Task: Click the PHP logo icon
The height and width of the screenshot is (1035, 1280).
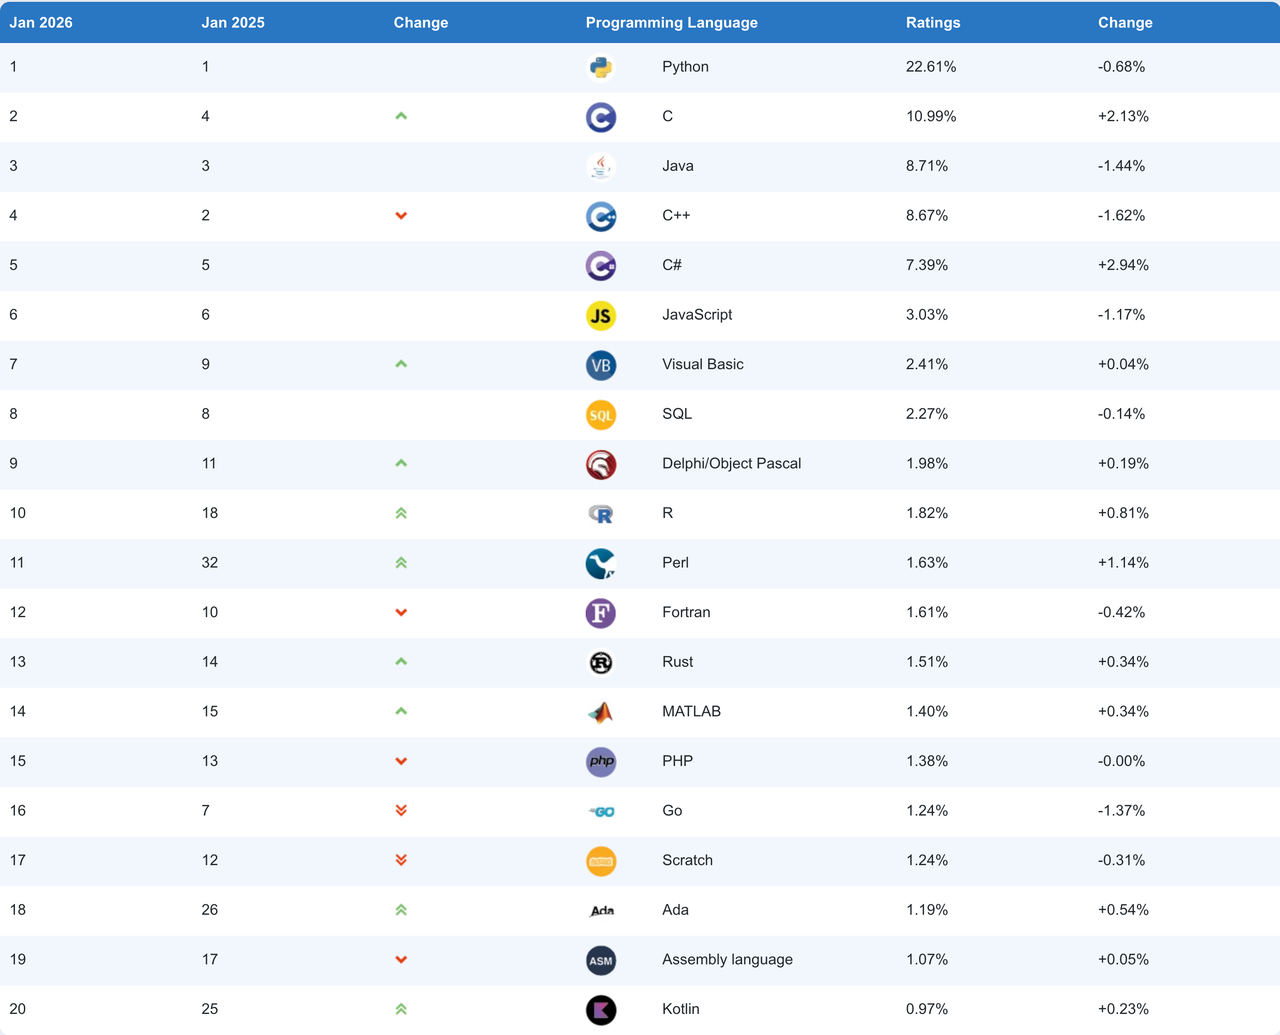Action: 600,761
